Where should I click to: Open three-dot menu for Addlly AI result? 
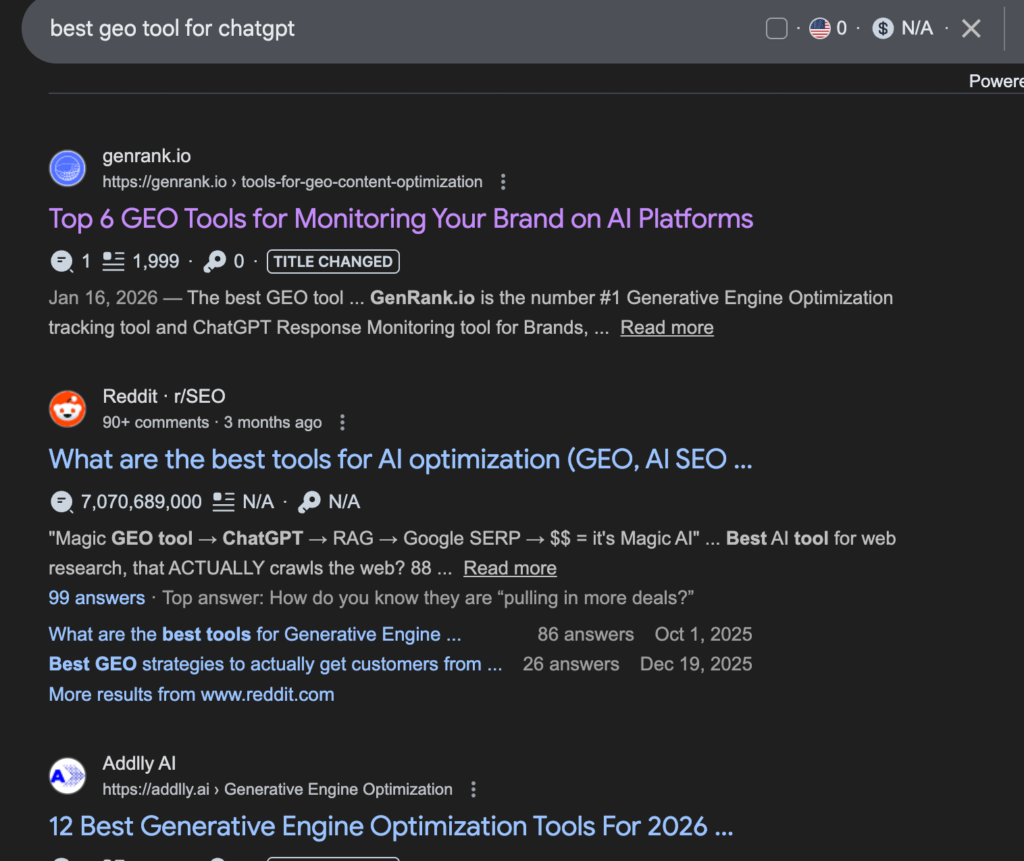473,790
